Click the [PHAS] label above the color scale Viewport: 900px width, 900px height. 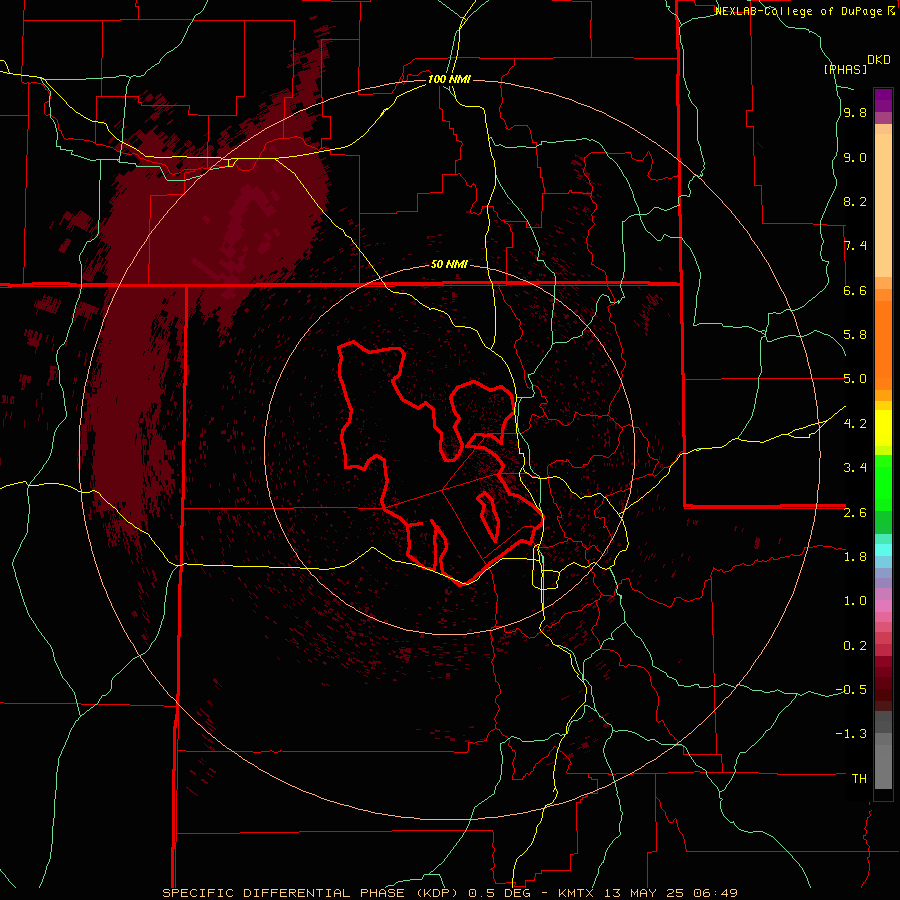[x=845, y=69]
